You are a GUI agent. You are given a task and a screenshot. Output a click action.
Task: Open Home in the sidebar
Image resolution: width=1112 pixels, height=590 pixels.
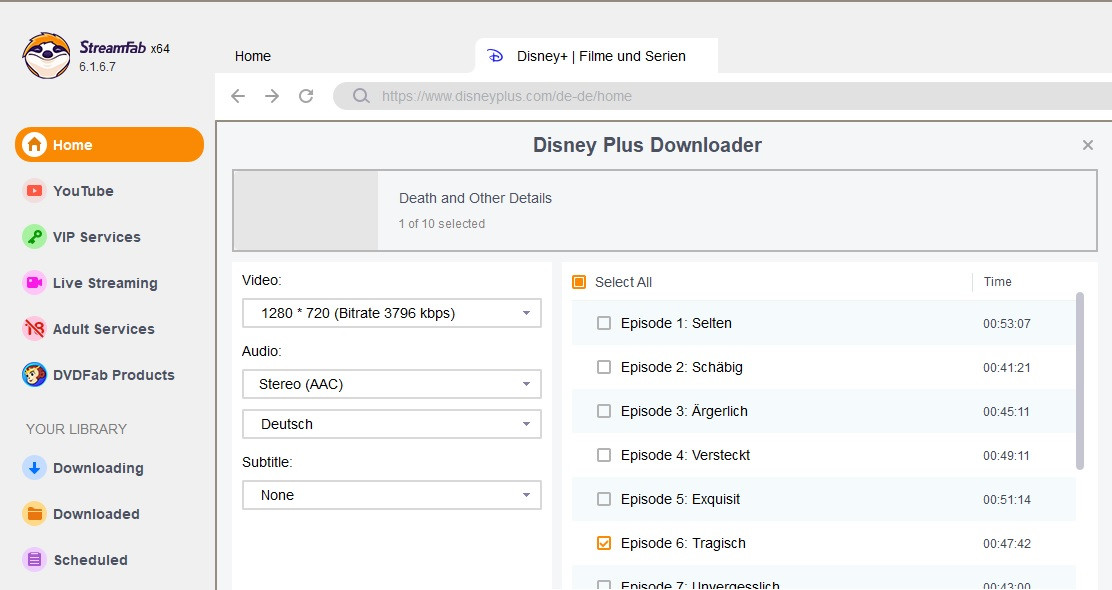[109, 145]
